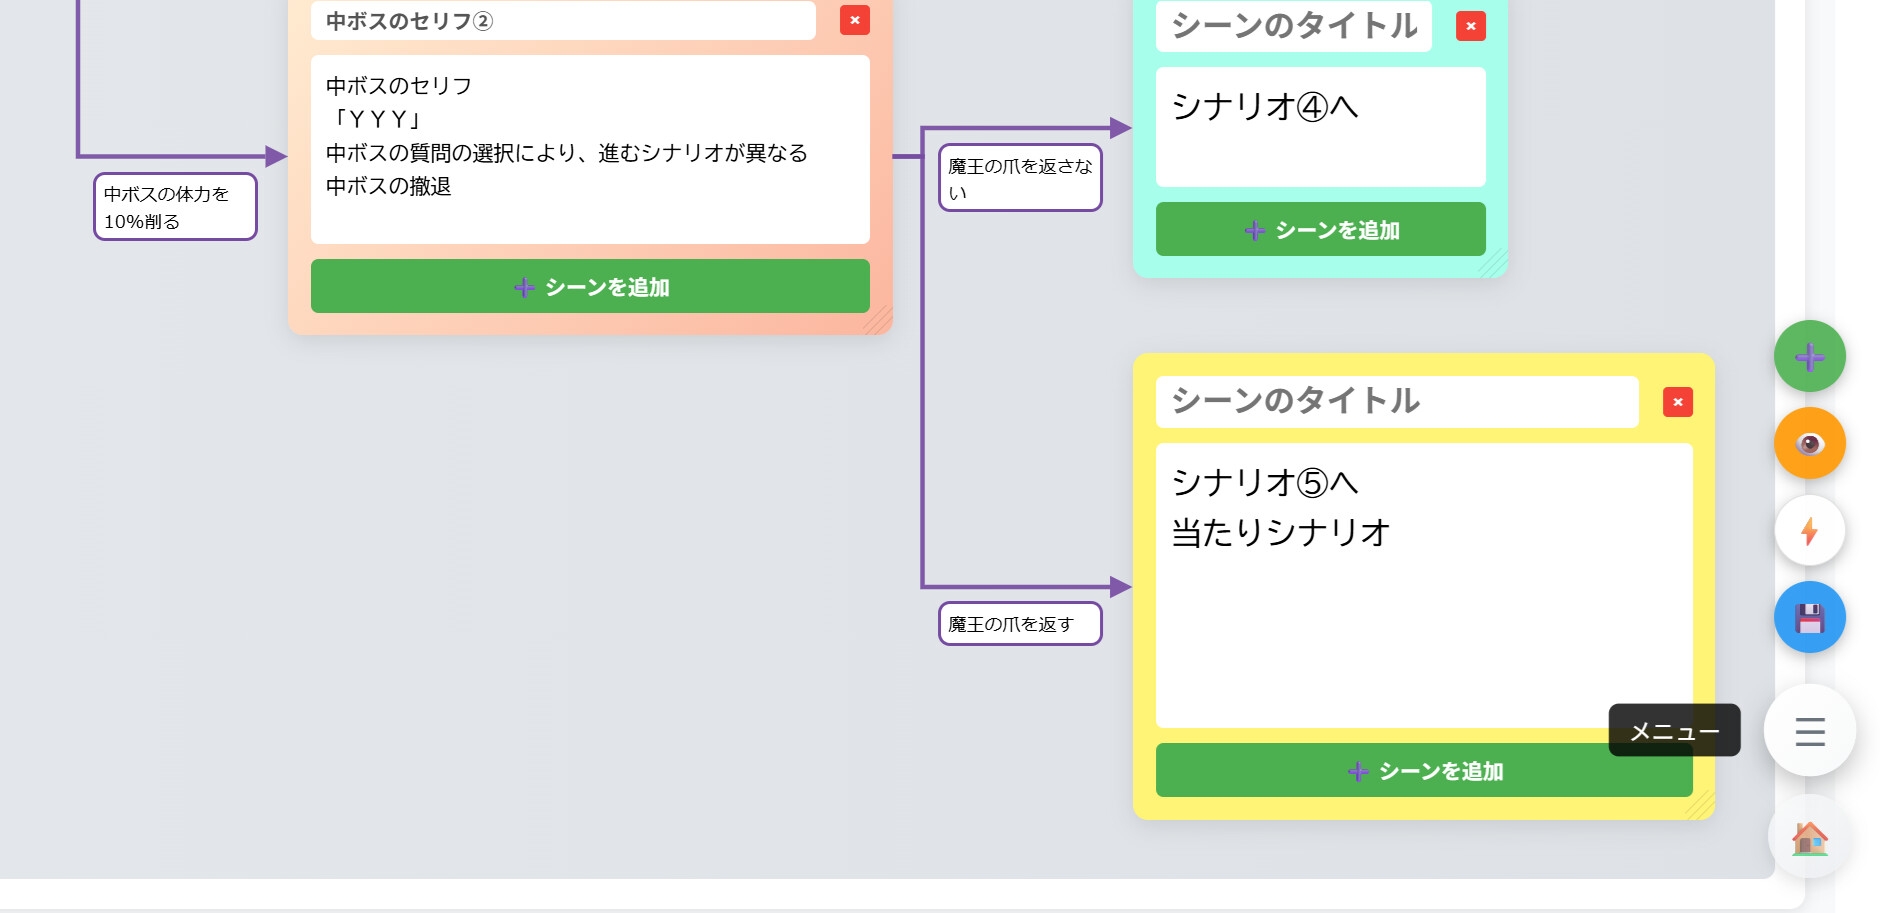
Task: Delete the yellow シナリオ⑤へ scene card
Action: pos(1677,402)
